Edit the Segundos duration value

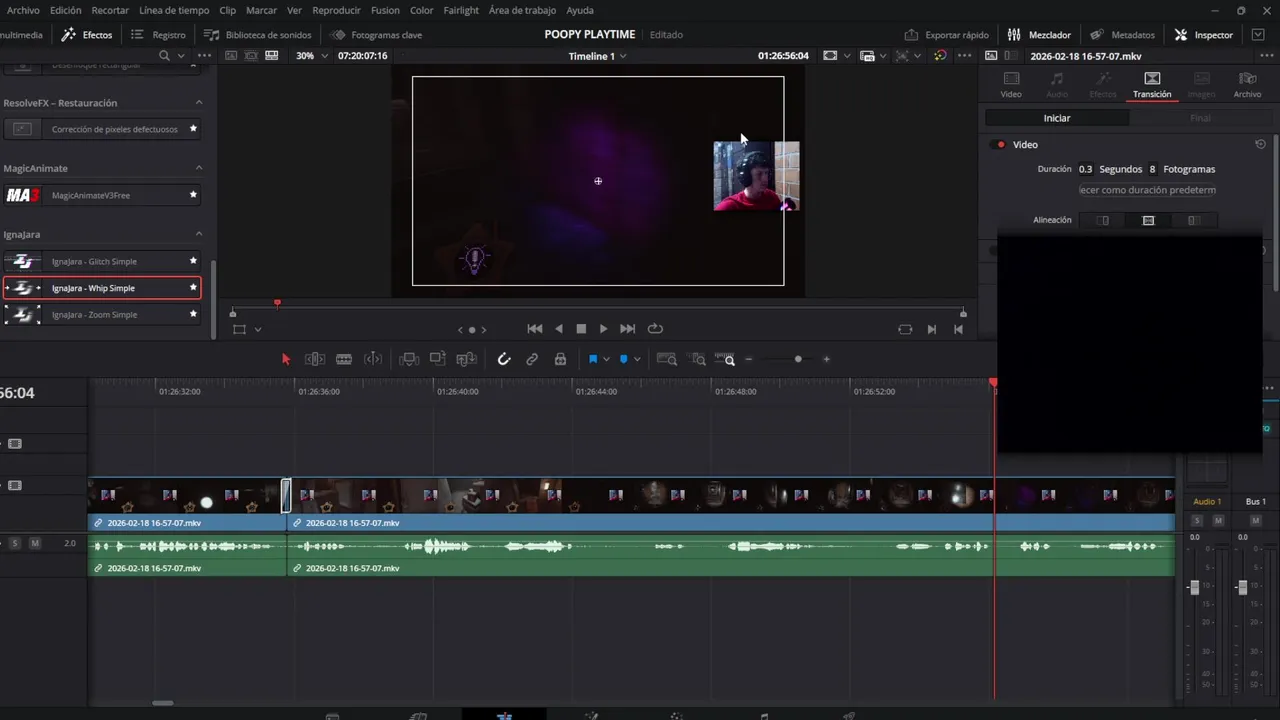[1085, 169]
